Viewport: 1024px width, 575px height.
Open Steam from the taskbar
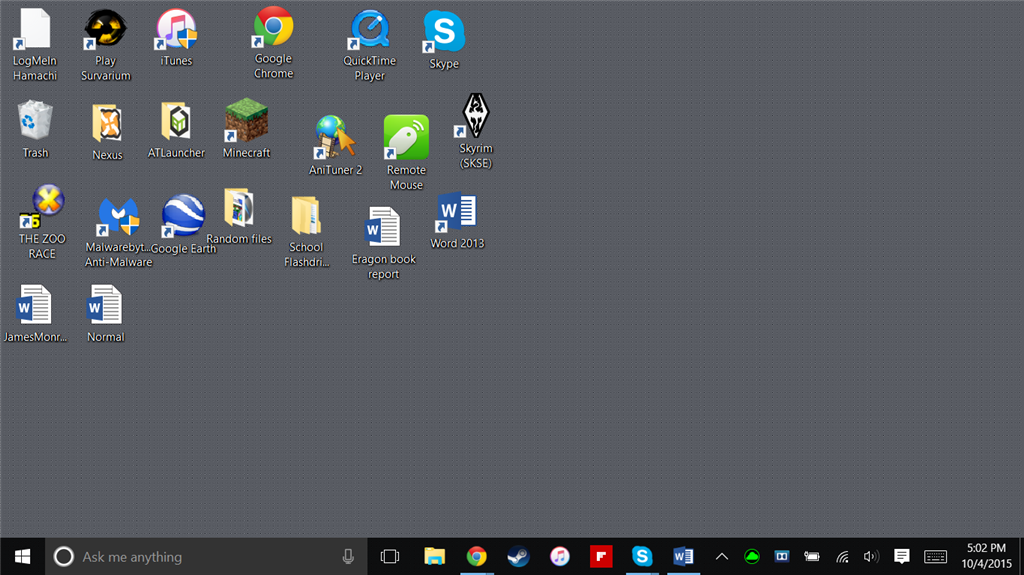point(519,557)
